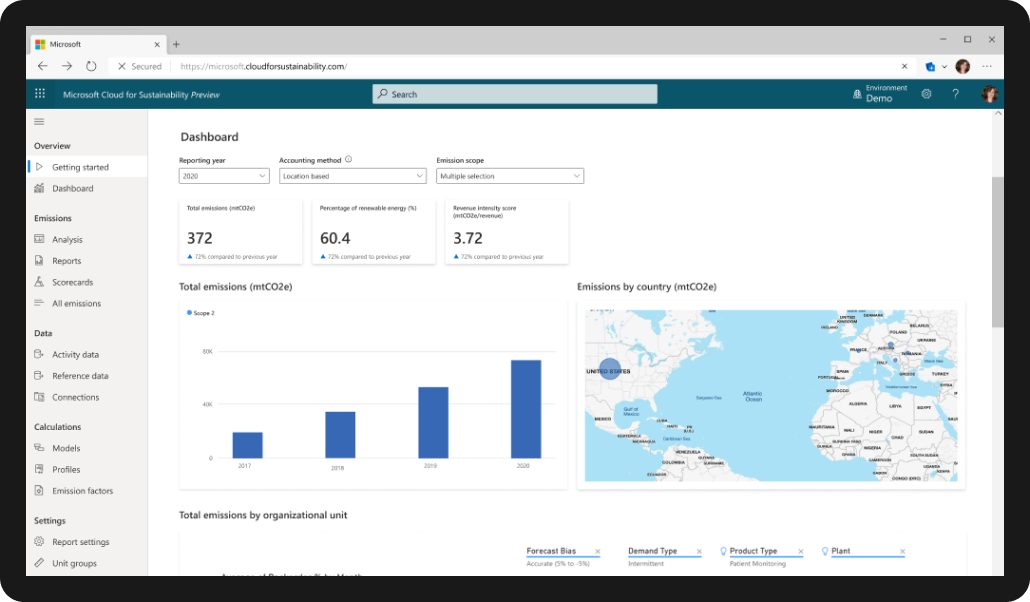This screenshot has width=1030, height=602.
Task: Select Dashboard in the sidebar
Action: click(72, 188)
